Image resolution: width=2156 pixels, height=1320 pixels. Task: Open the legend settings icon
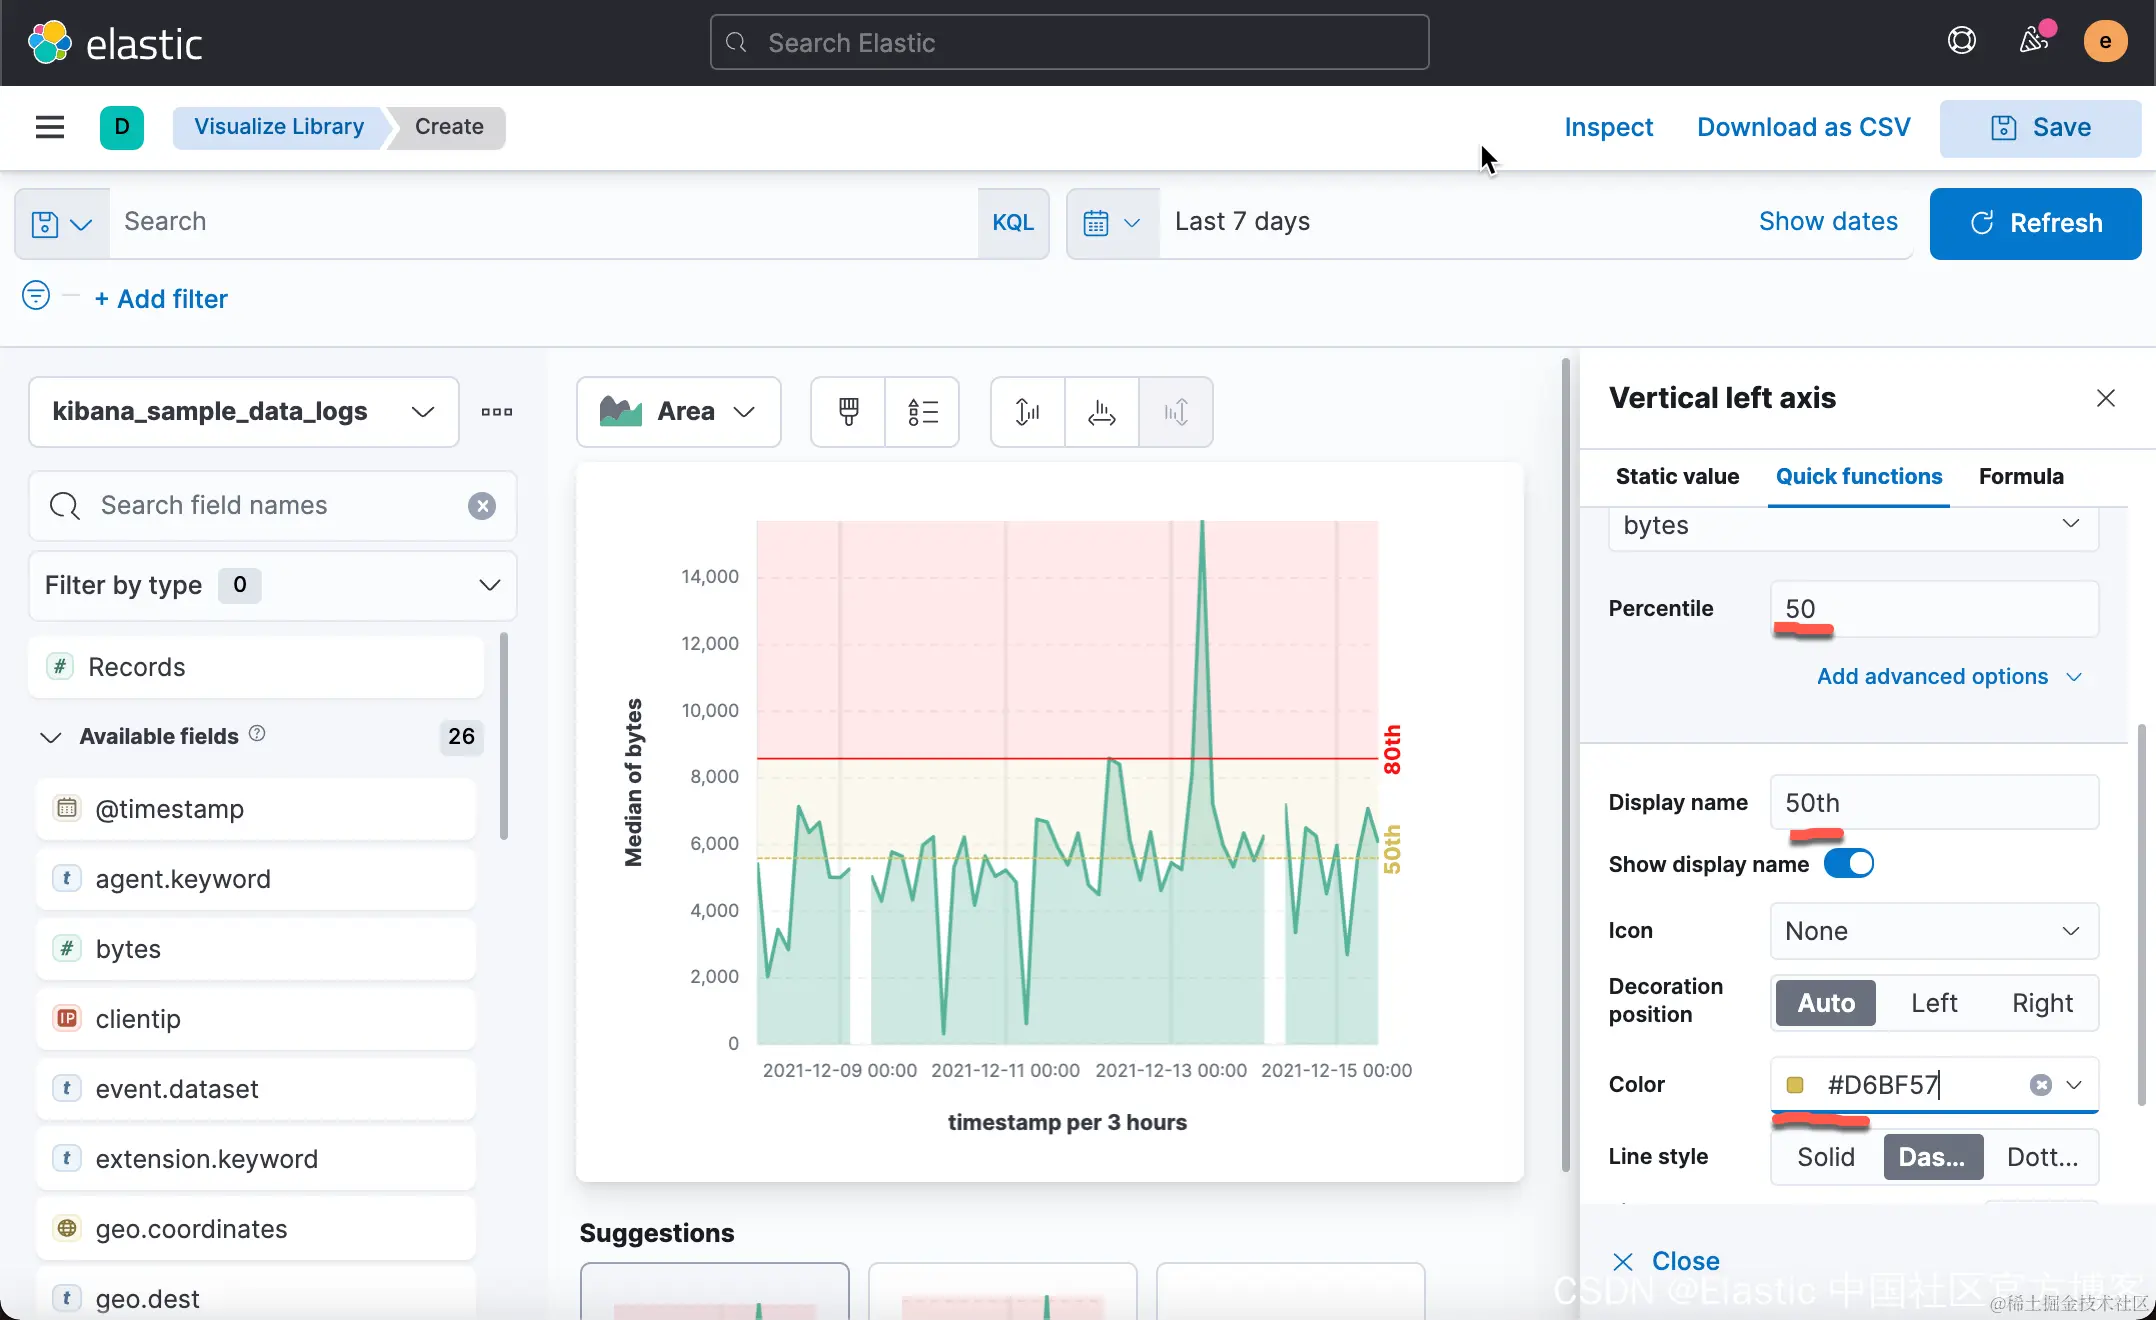coord(922,411)
